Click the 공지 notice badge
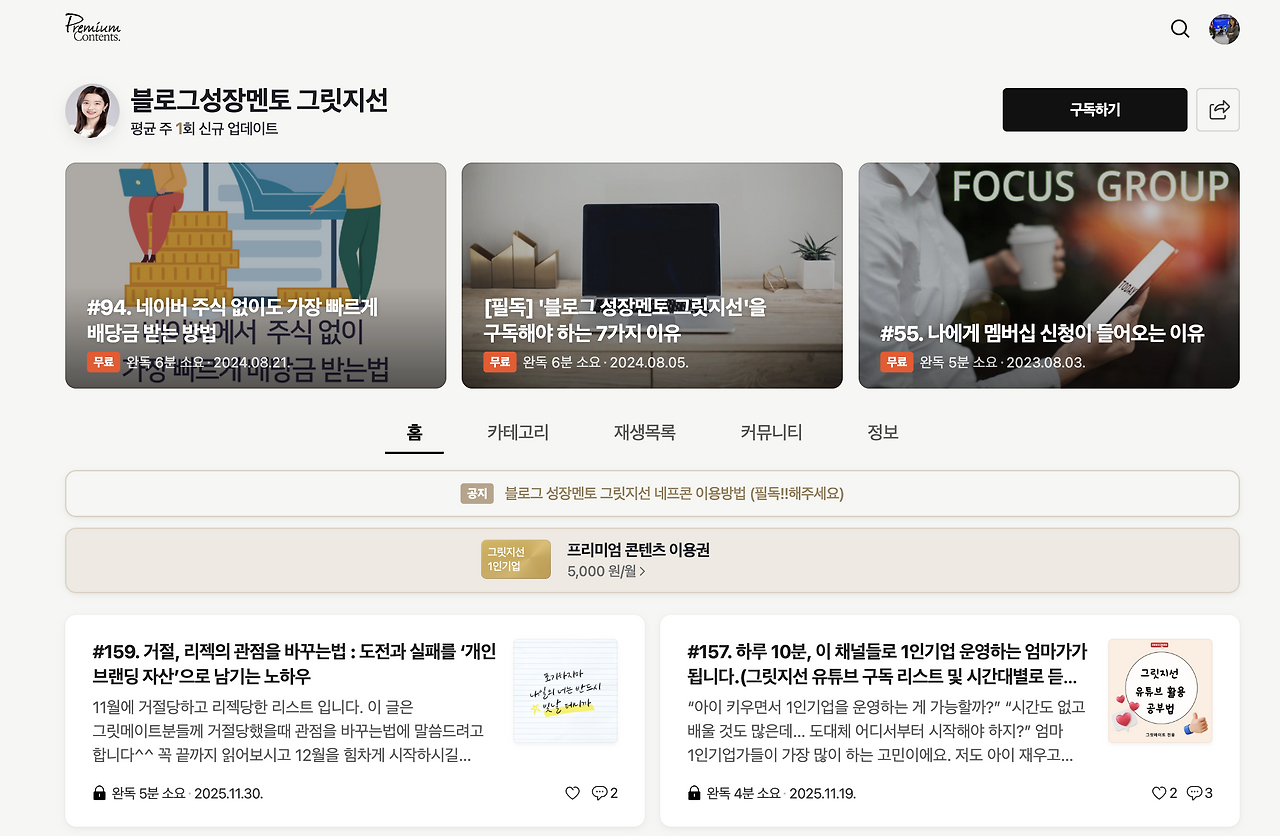 click(x=477, y=494)
